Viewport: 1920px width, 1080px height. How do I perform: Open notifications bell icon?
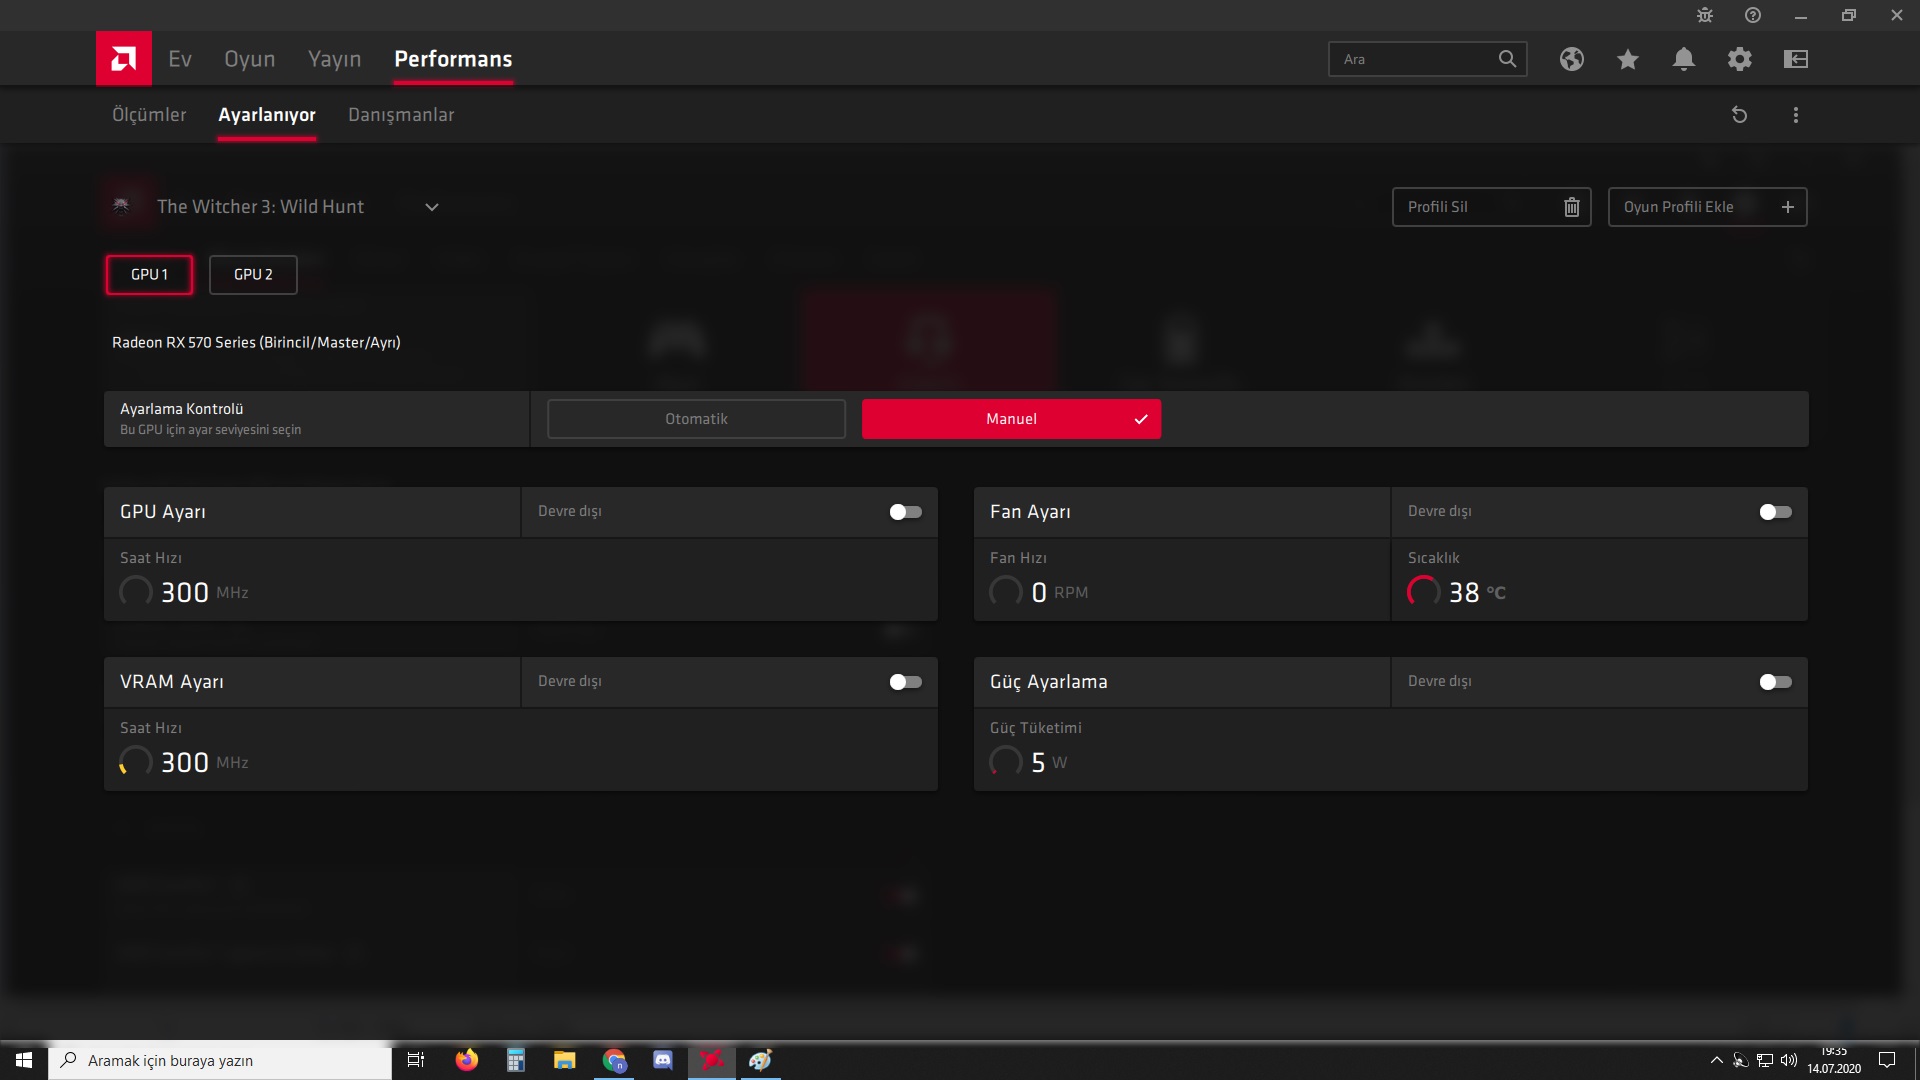[1683, 59]
